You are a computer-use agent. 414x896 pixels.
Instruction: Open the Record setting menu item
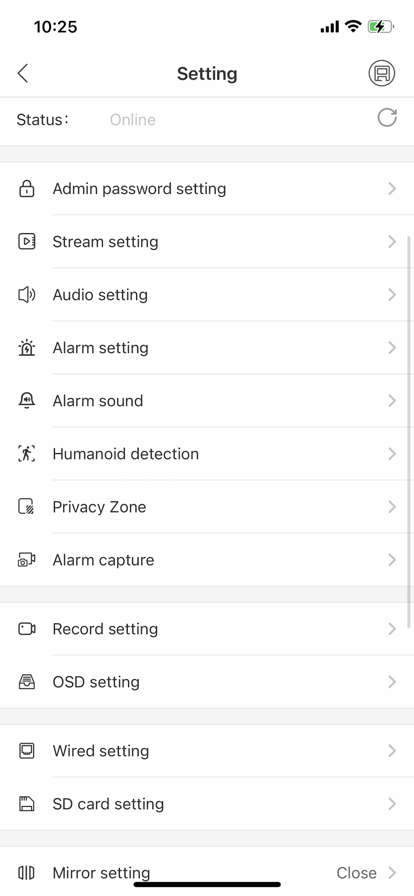tap(207, 629)
